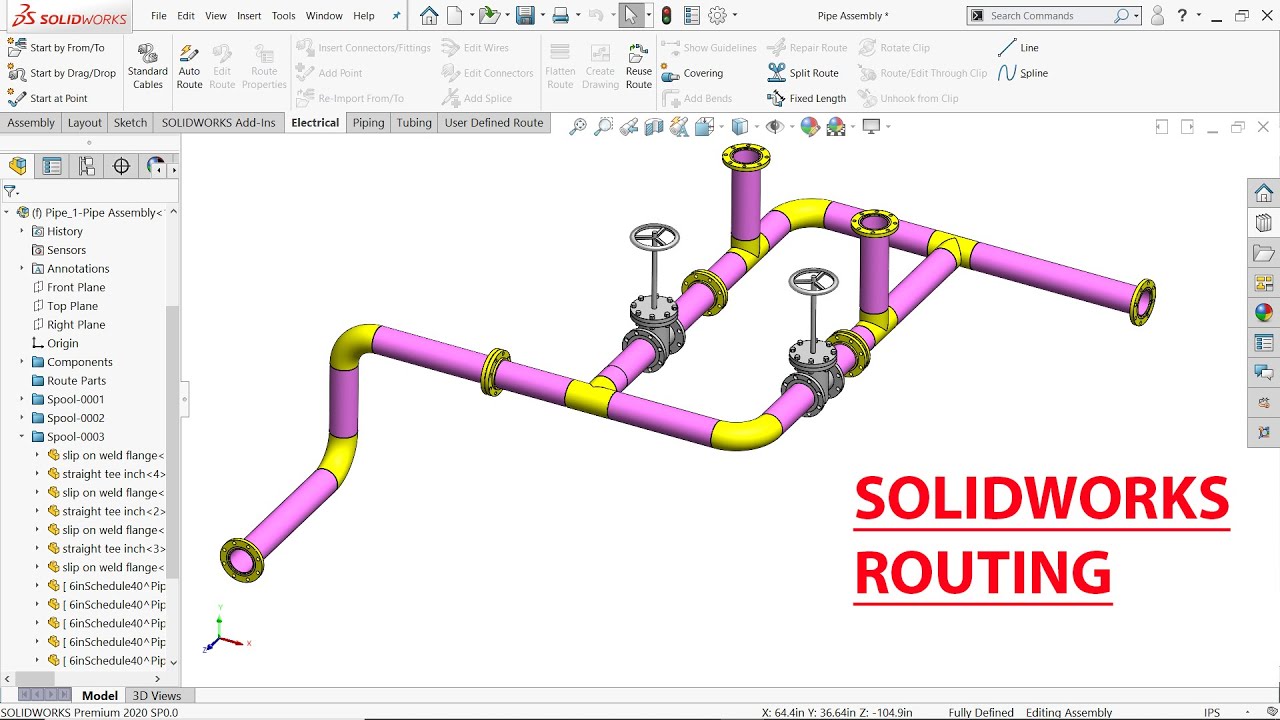Expand Spool-0001 folder
1280x720 pixels.
[x=21, y=399]
